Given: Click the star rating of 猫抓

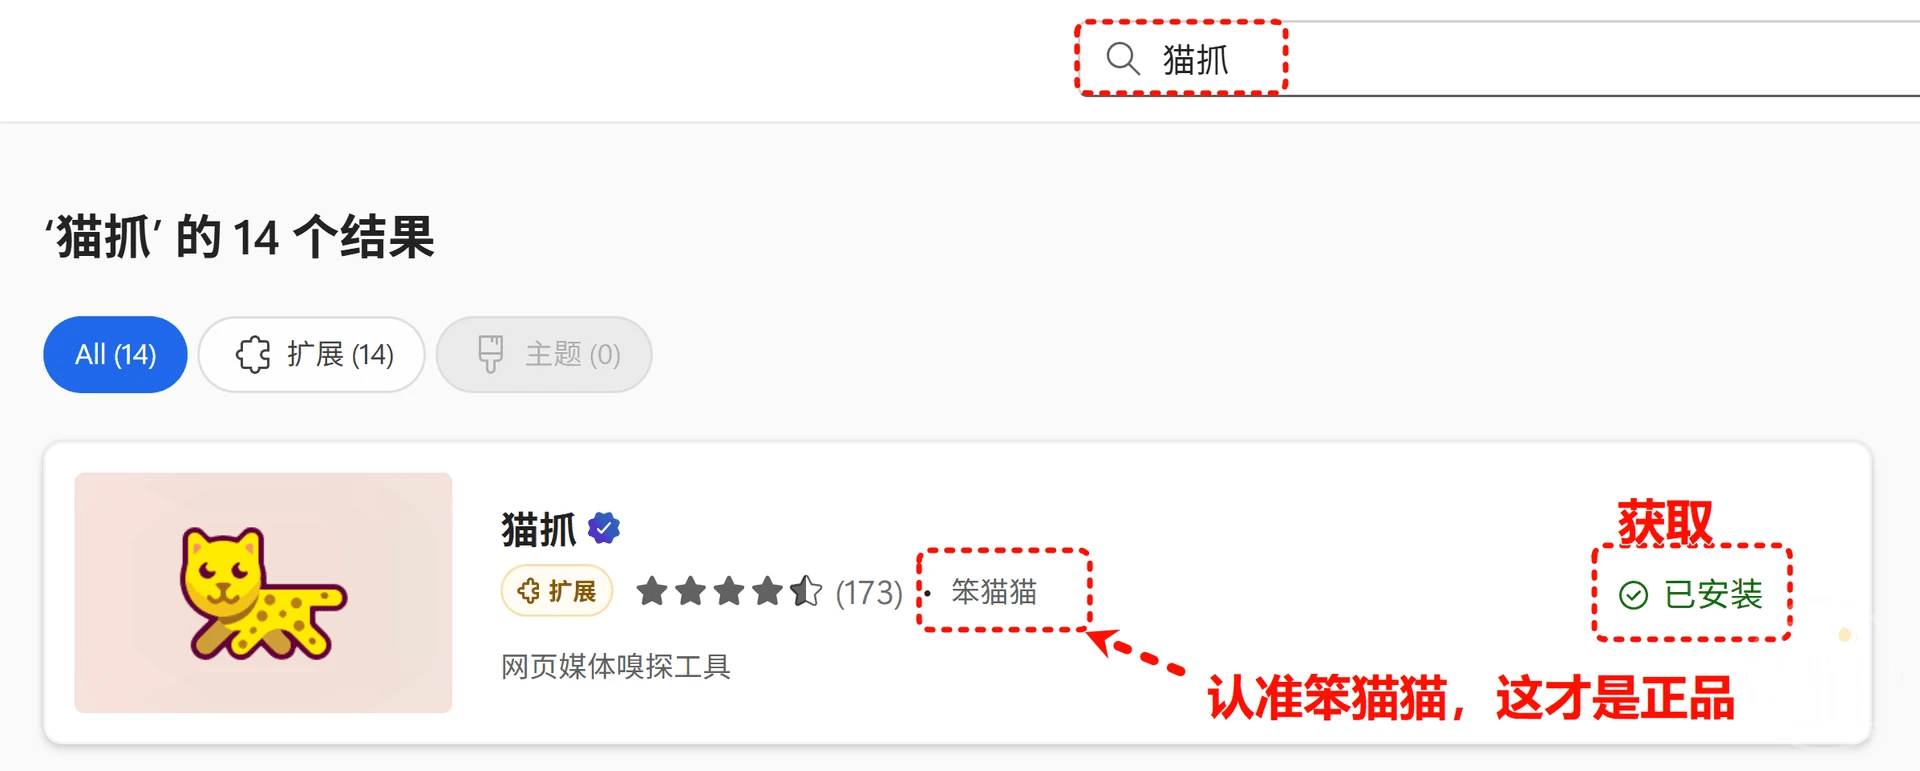Looking at the screenshot, I should pos(729,591).
